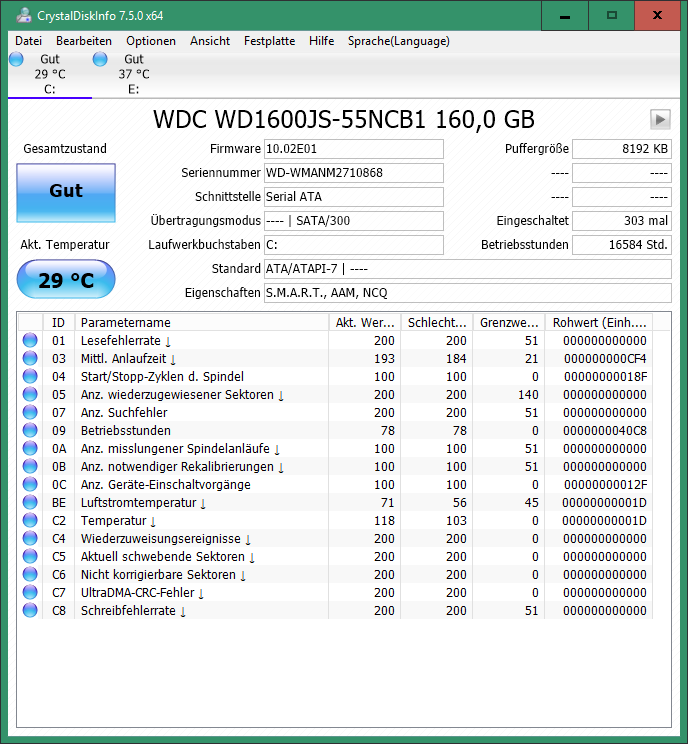Click the status orb for Luftstromtemperatur row

30,502
